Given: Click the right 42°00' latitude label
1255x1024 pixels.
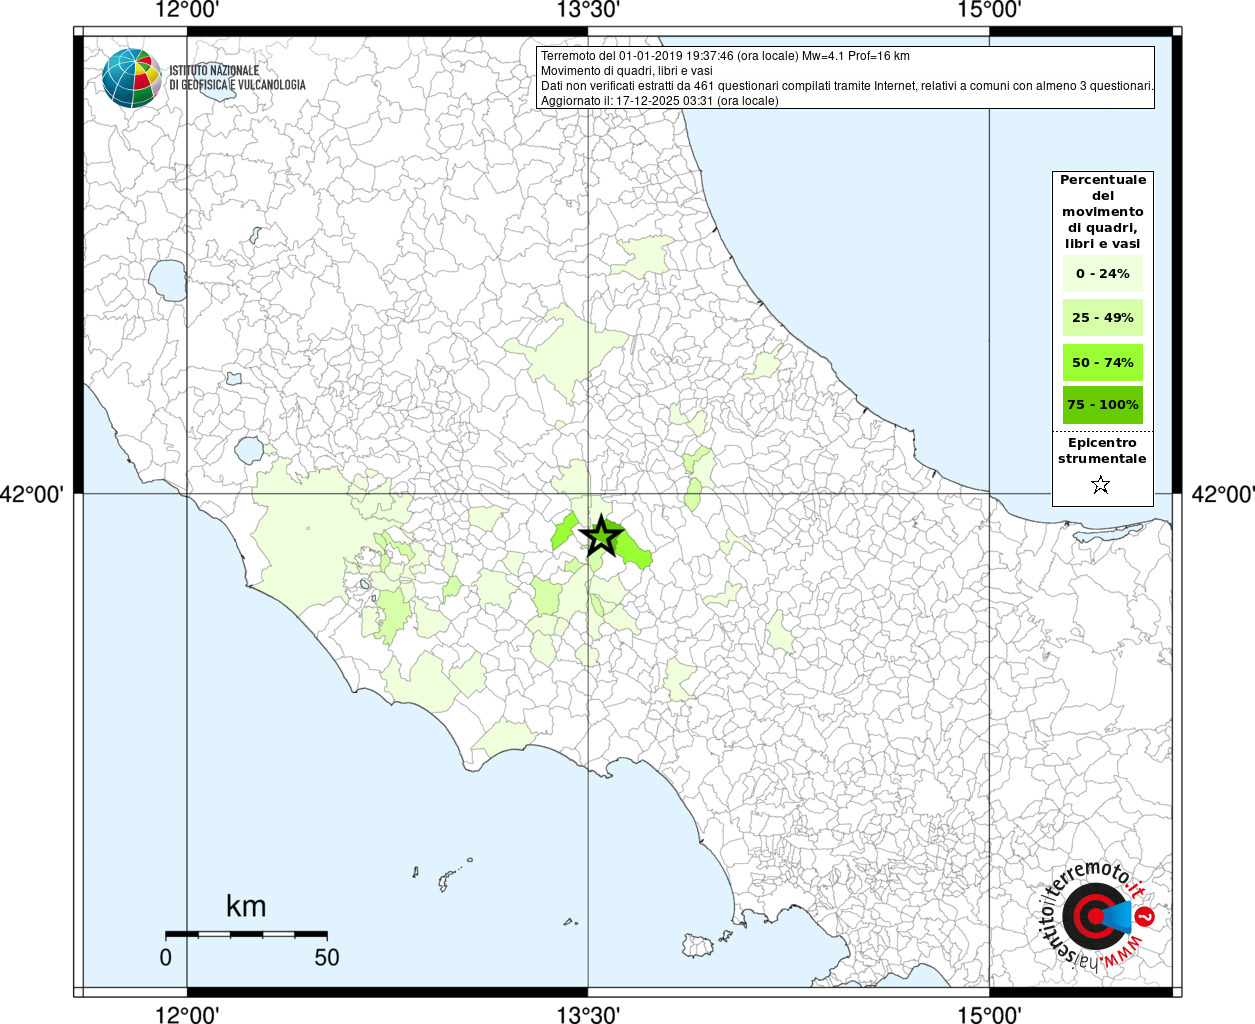Looking at the screenshot, I should pos(1223,494).
